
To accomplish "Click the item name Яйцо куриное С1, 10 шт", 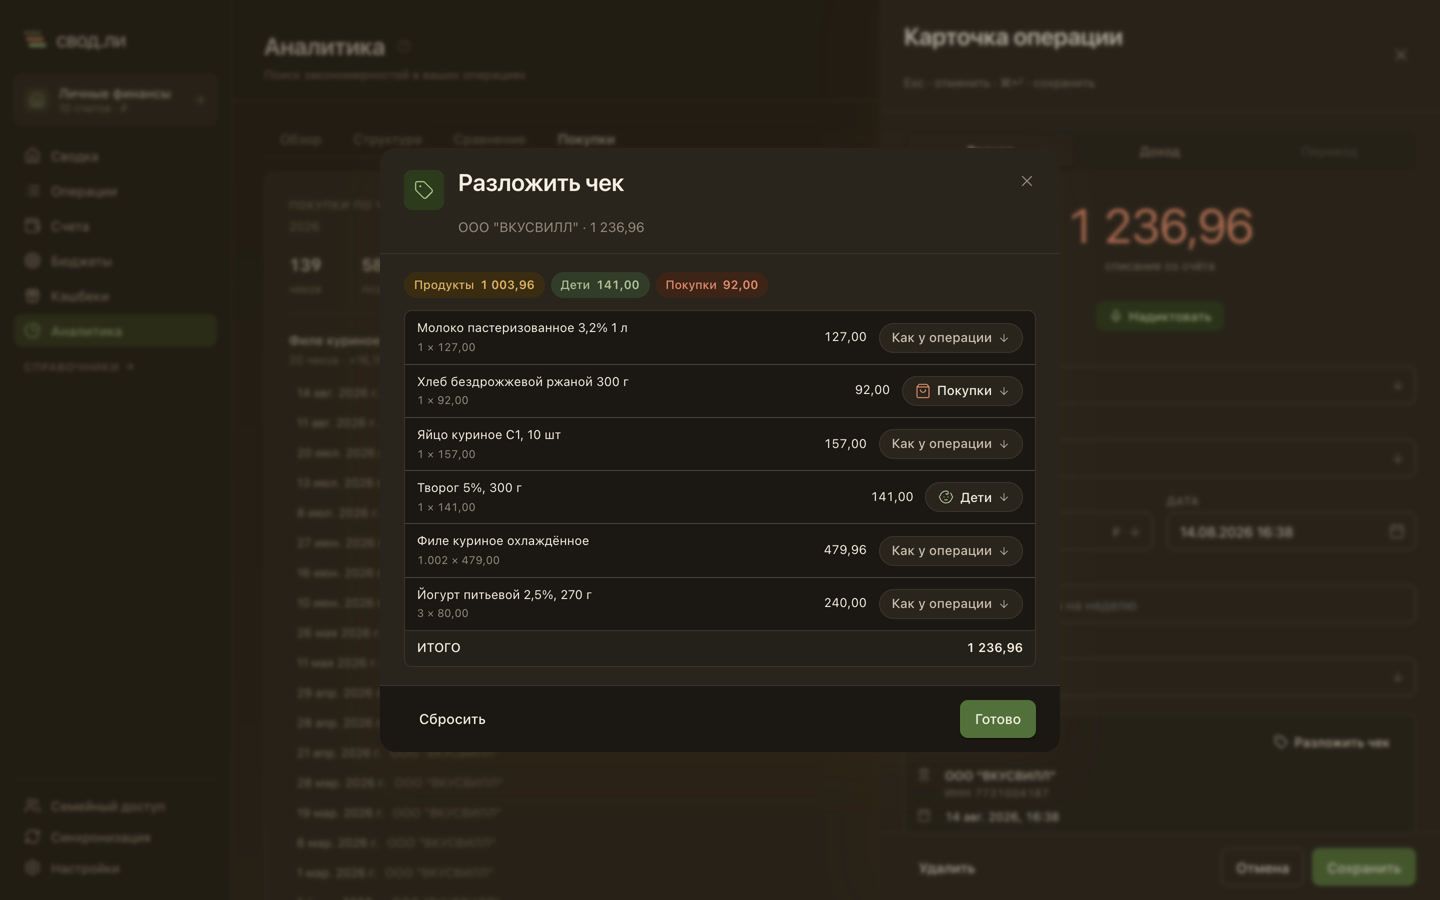I will point(489,435).
